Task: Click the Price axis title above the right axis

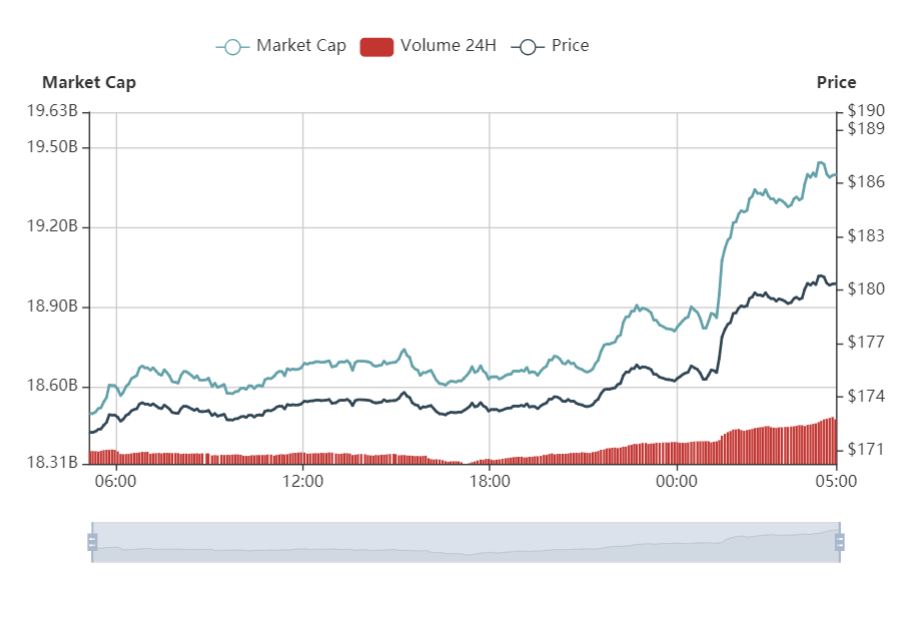Action: [x=836, y=83]
